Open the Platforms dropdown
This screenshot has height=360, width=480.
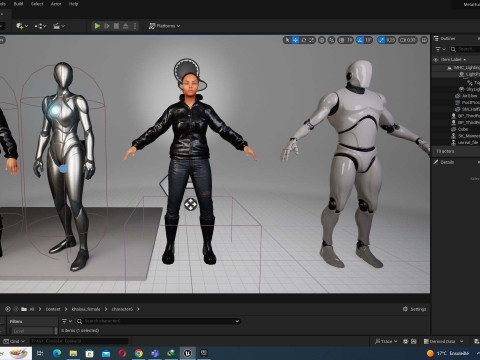[164, 26]
